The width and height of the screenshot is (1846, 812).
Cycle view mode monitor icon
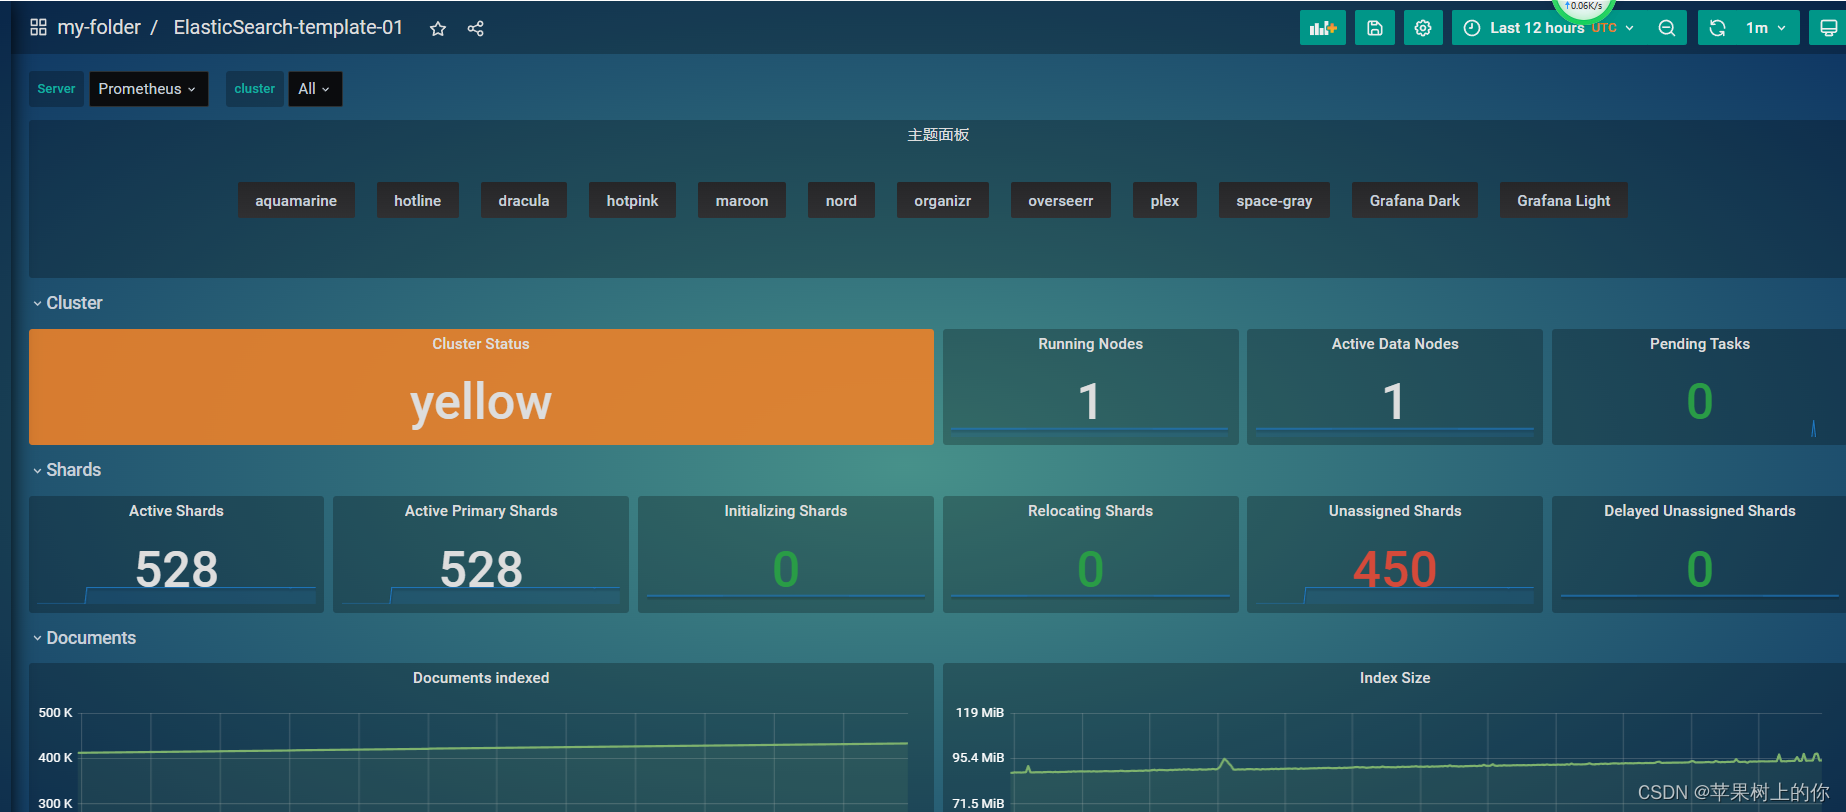(1828, 28)
